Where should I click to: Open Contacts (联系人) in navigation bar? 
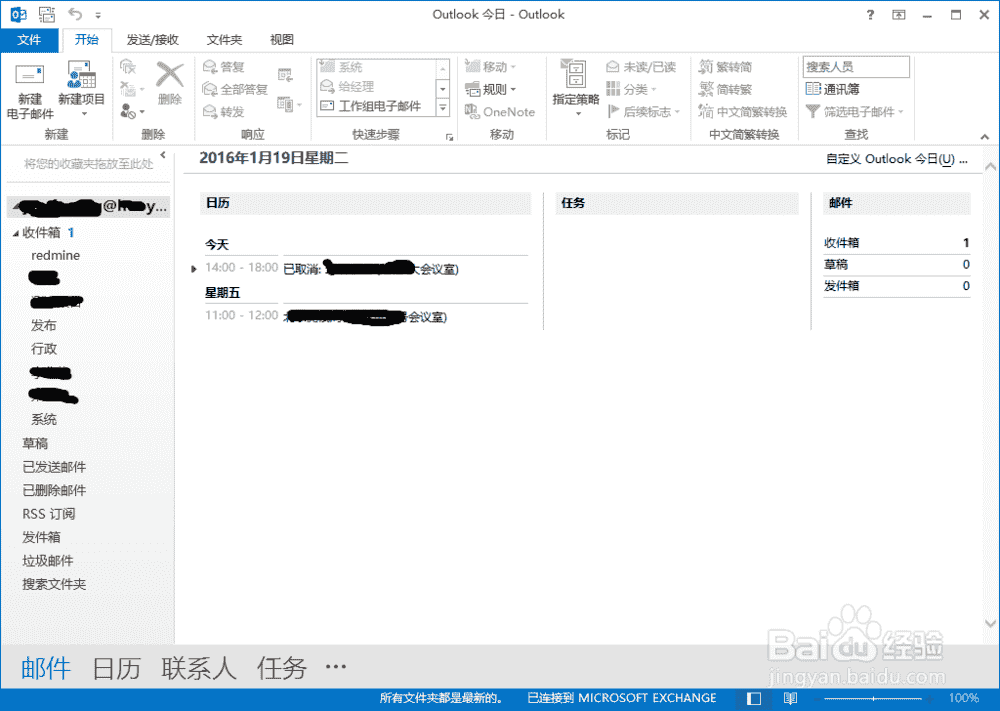[x=198, y=668]
